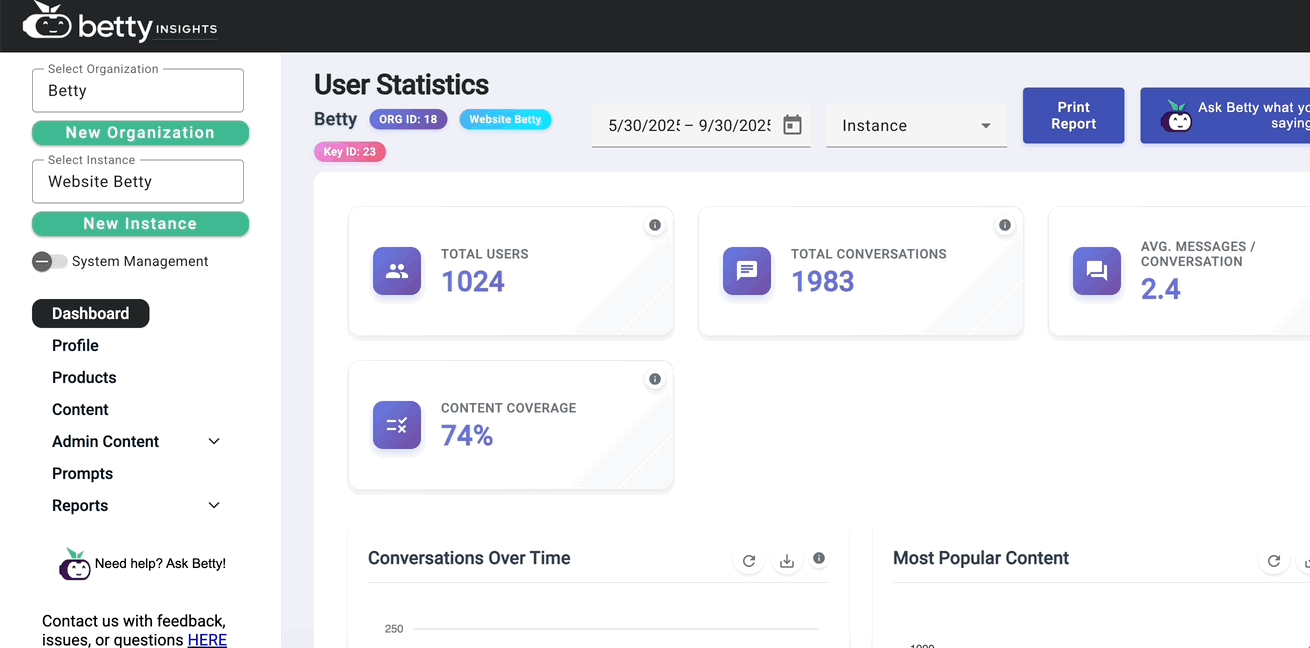Expand the Reports submenu
Image resolution: width=1310 pixels, height=648 pixels.
(x=214, y=505)
